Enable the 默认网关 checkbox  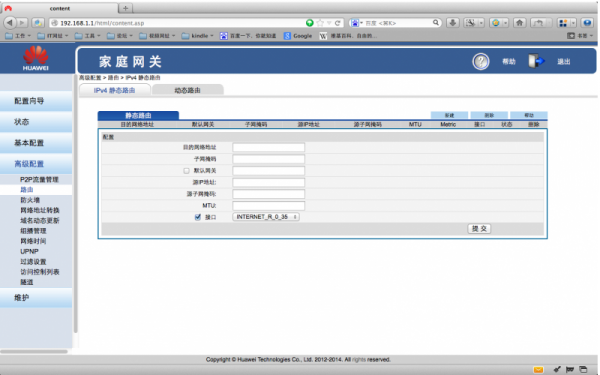point(186,171)
